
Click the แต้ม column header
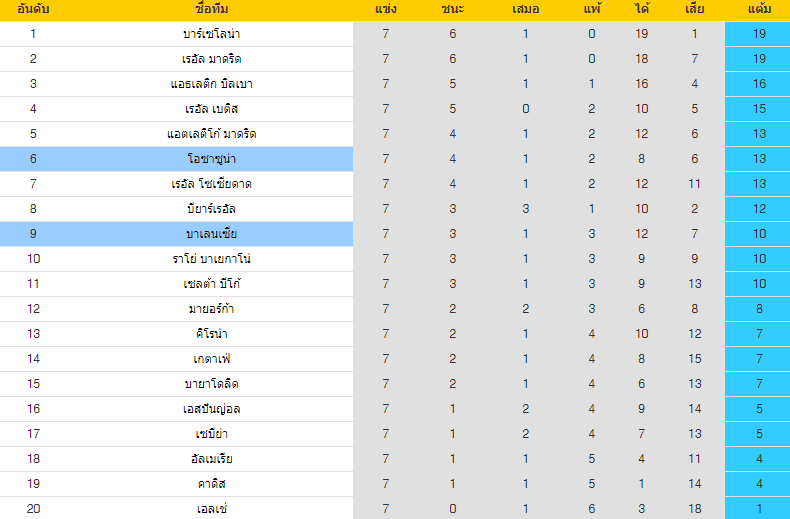[x=759, y=9]
